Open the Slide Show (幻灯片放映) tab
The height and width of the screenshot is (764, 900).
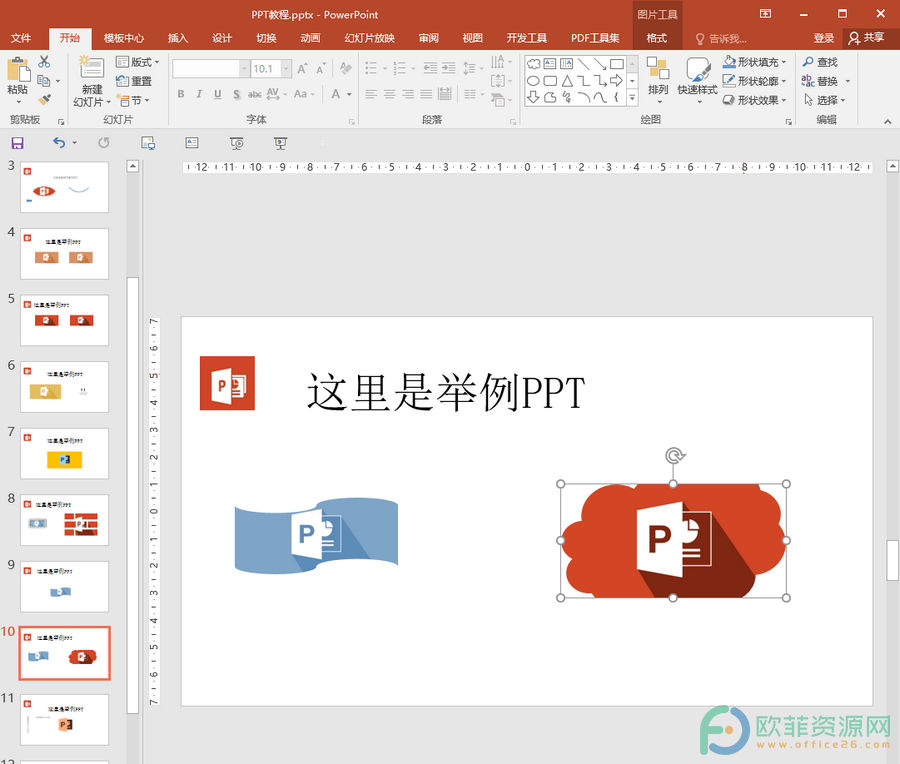369,38
